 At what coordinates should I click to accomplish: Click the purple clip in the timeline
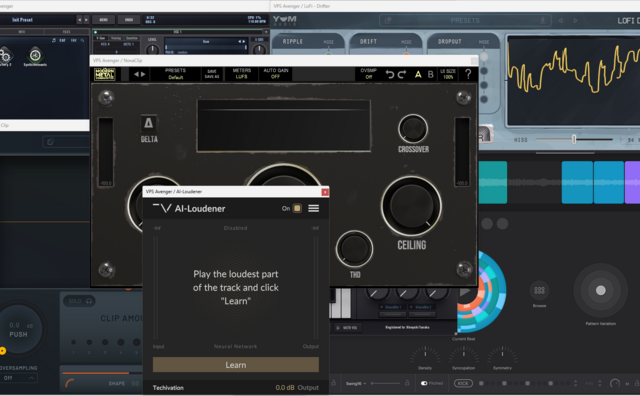[632, 182]
